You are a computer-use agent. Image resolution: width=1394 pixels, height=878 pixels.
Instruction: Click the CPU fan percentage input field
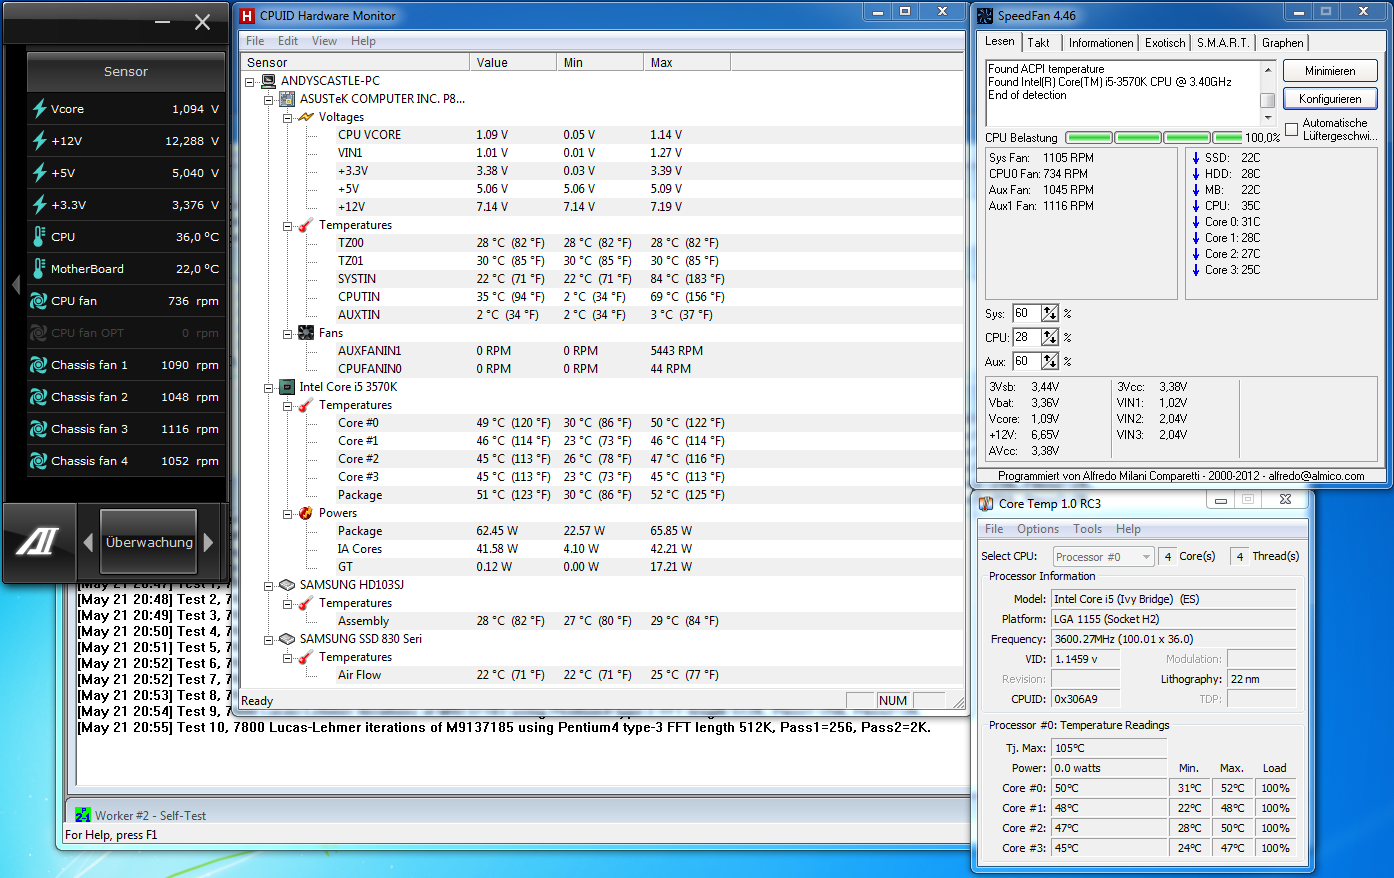pos(1027,337)
